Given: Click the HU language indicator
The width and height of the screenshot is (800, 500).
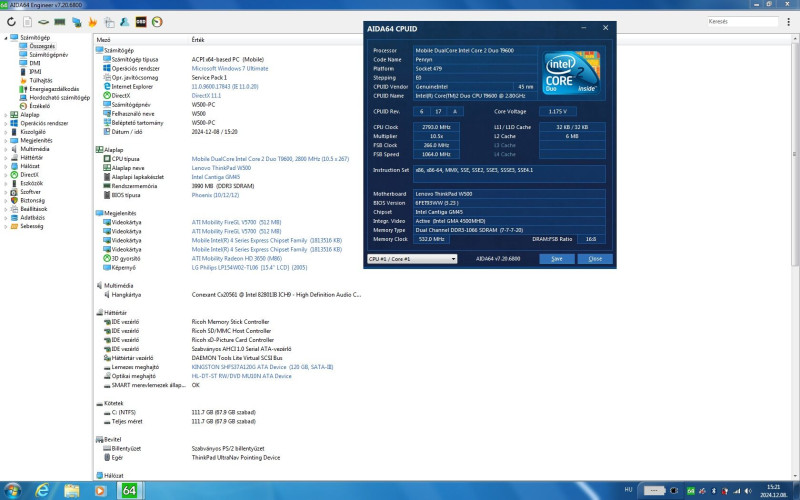Looking at the screenshot, I should tap(629, 490).
